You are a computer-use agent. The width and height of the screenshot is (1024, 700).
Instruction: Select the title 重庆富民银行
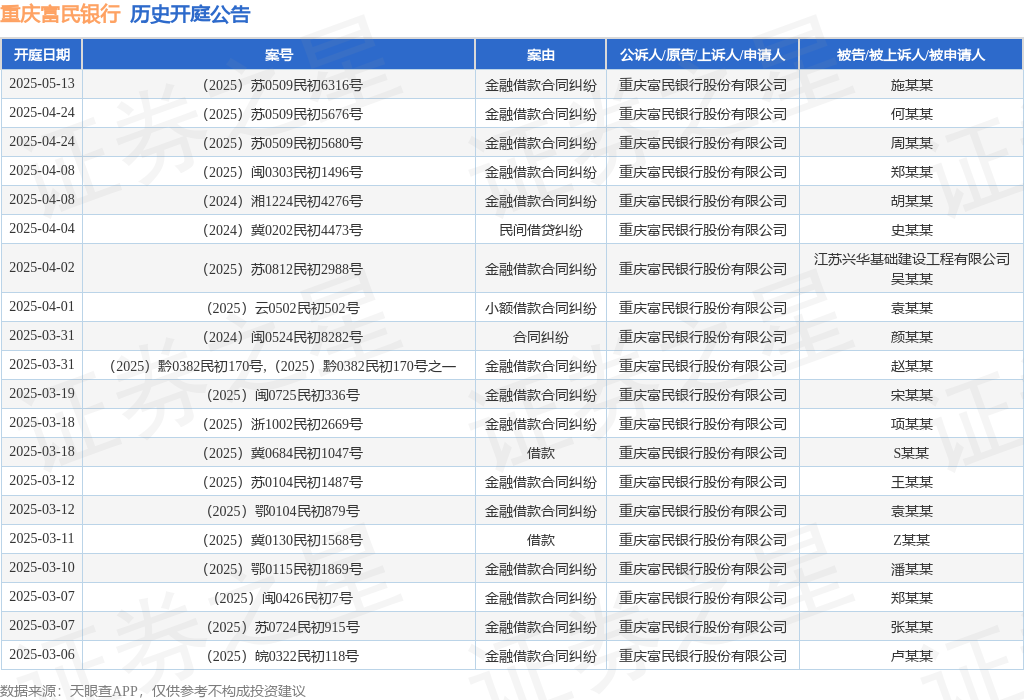(x=60, y=14)
